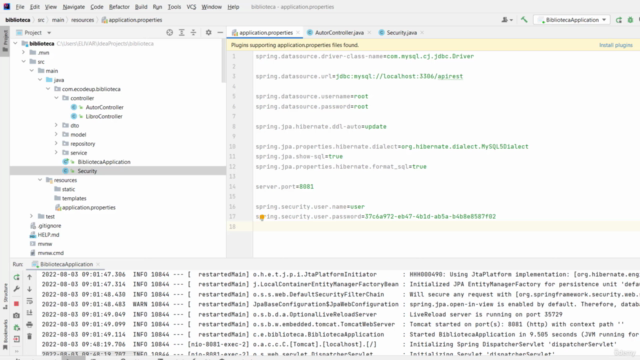Select the templates folder in the tree
This screenshot has width=640, height=360.
(x=74, y=198)
